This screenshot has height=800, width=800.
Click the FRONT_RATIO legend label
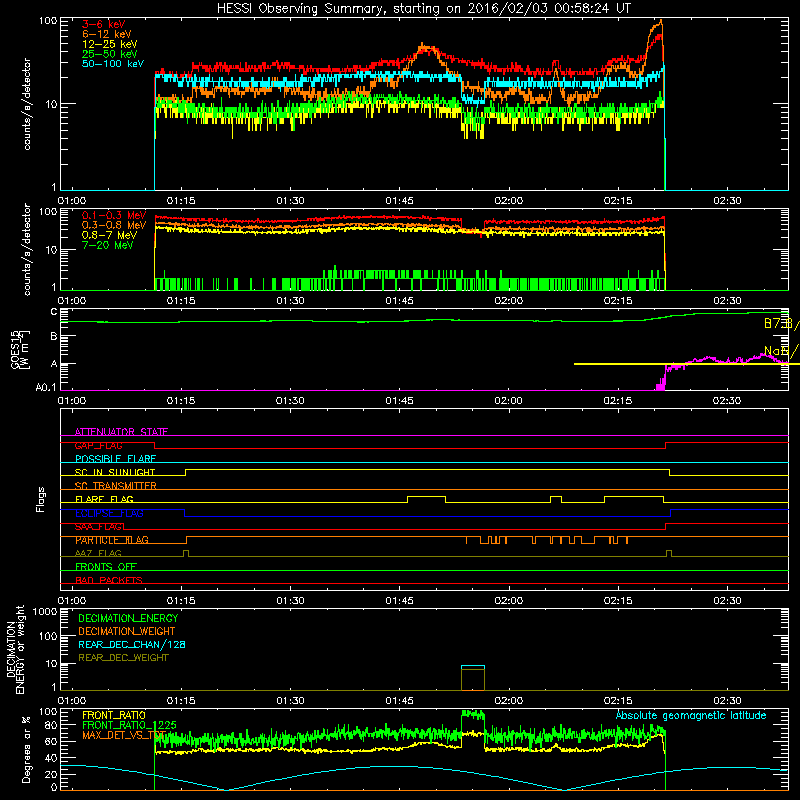point(114,715)
